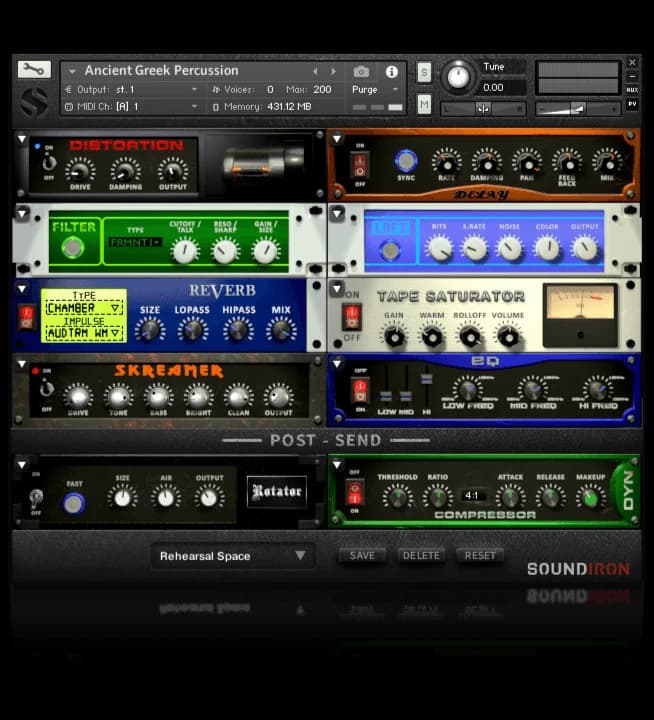Mute the instrument with M button
The width and height of the screenshot is (654, 720).
(424, 104)
